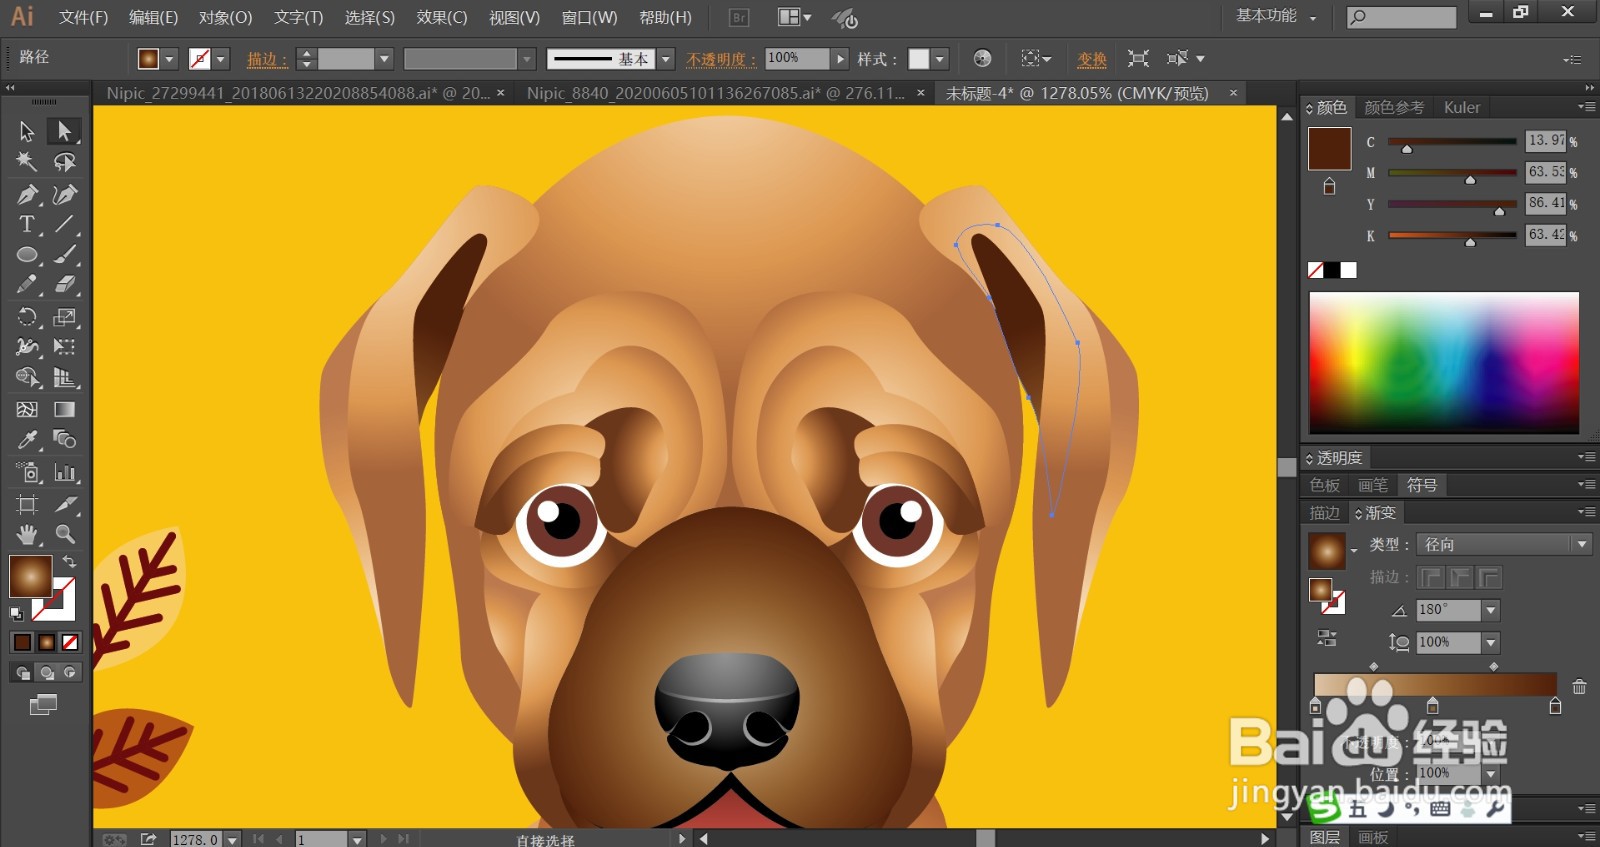The width and height of the screenshot is (1600, 847).
Task: Select the Paintbrush tool
Action: click(65, 255)
